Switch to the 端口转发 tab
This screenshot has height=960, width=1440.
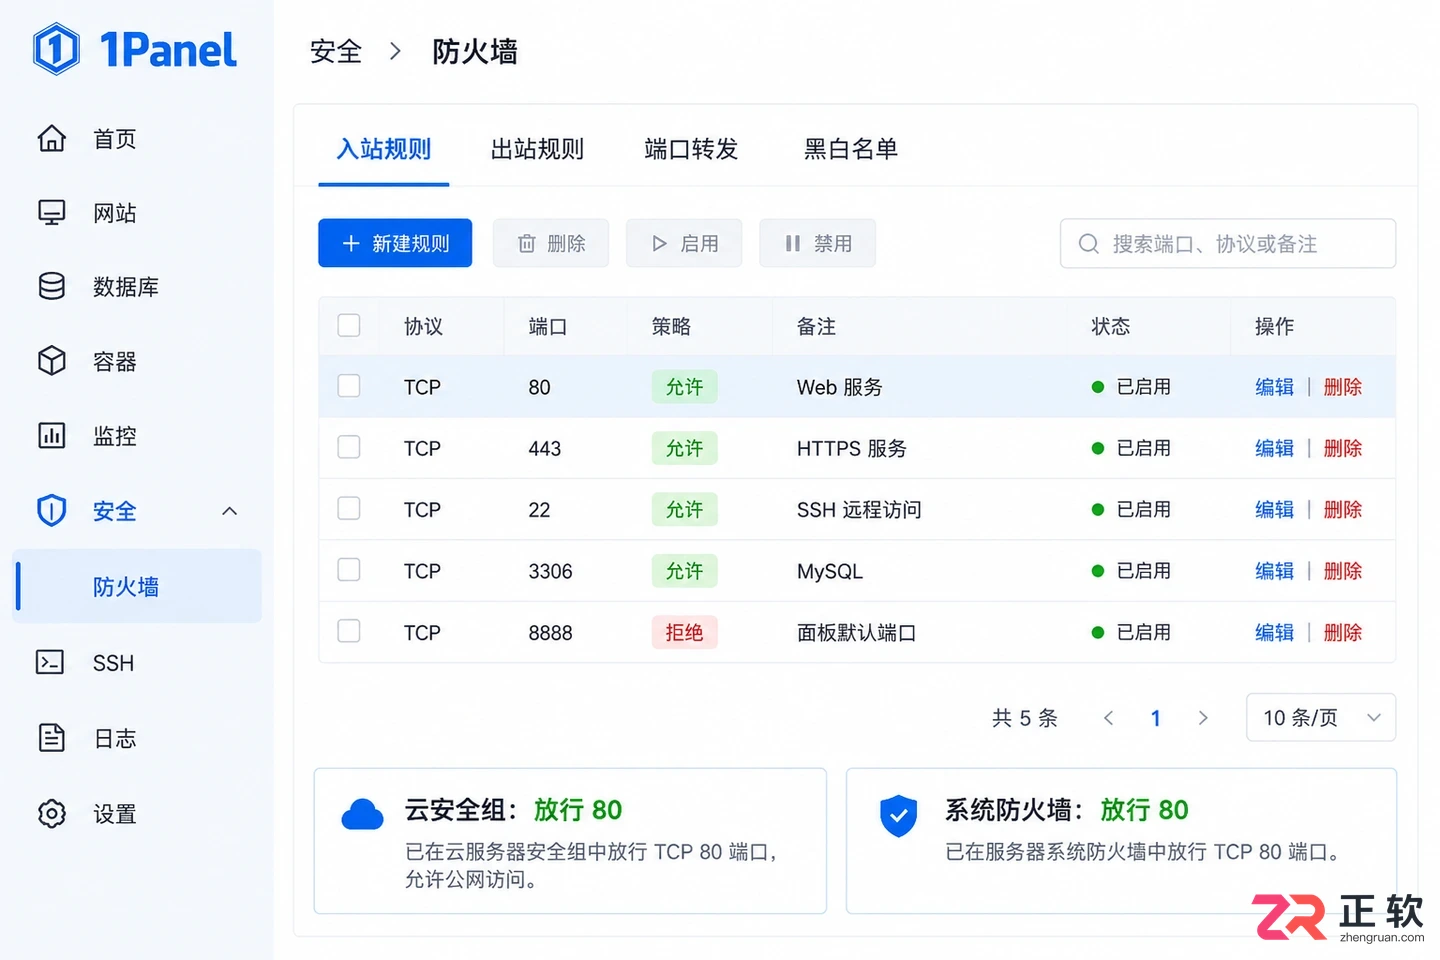[x=691, y=150]
